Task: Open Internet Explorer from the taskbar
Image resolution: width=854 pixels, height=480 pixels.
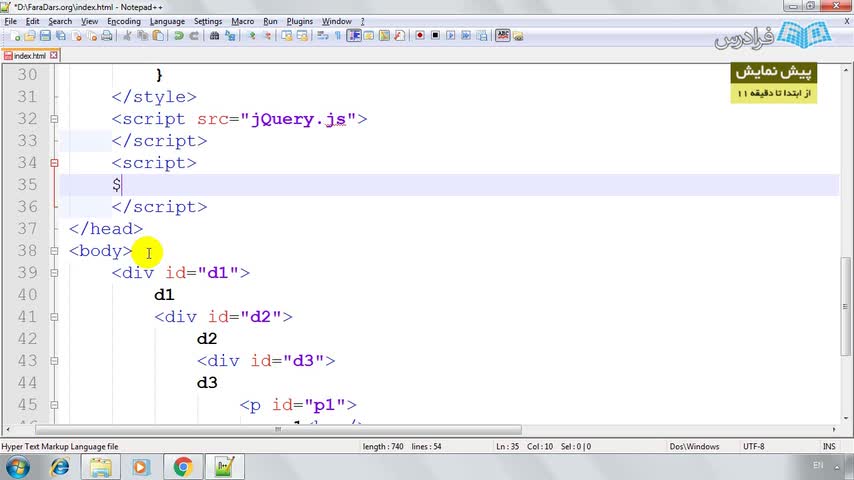Action: tap(60, 467)
